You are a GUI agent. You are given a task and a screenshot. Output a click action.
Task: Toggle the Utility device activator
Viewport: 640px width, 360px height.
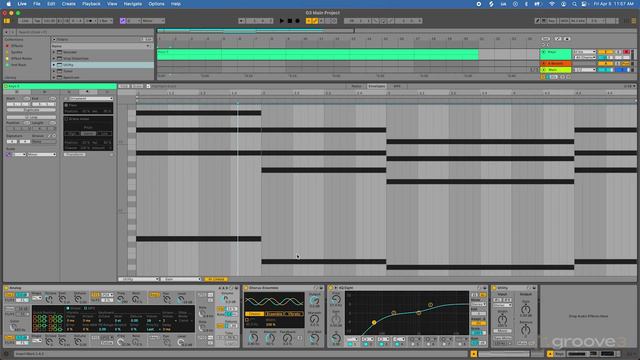[494, 288]
